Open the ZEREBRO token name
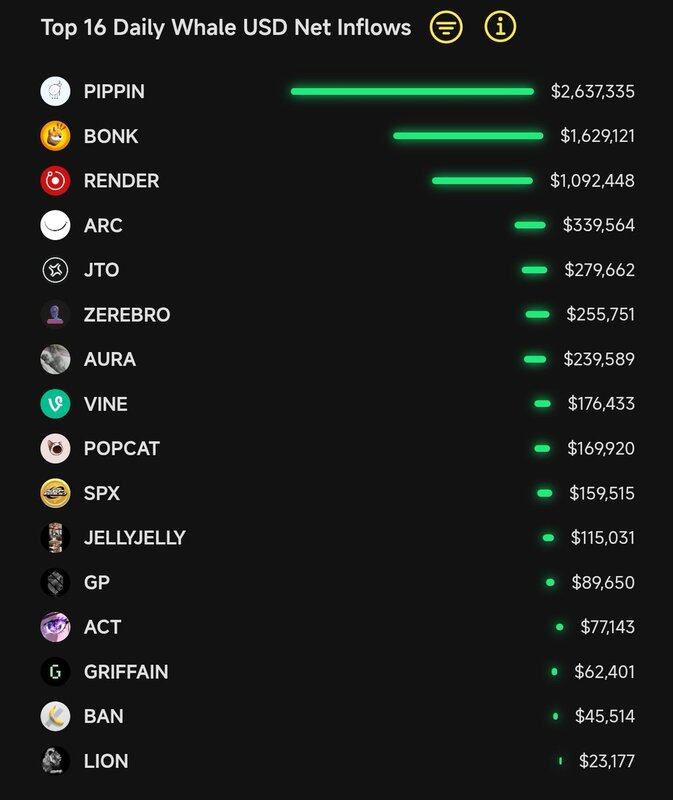Image resolution: width=673 pixels, height=800 pixels. tap(127, 315)
